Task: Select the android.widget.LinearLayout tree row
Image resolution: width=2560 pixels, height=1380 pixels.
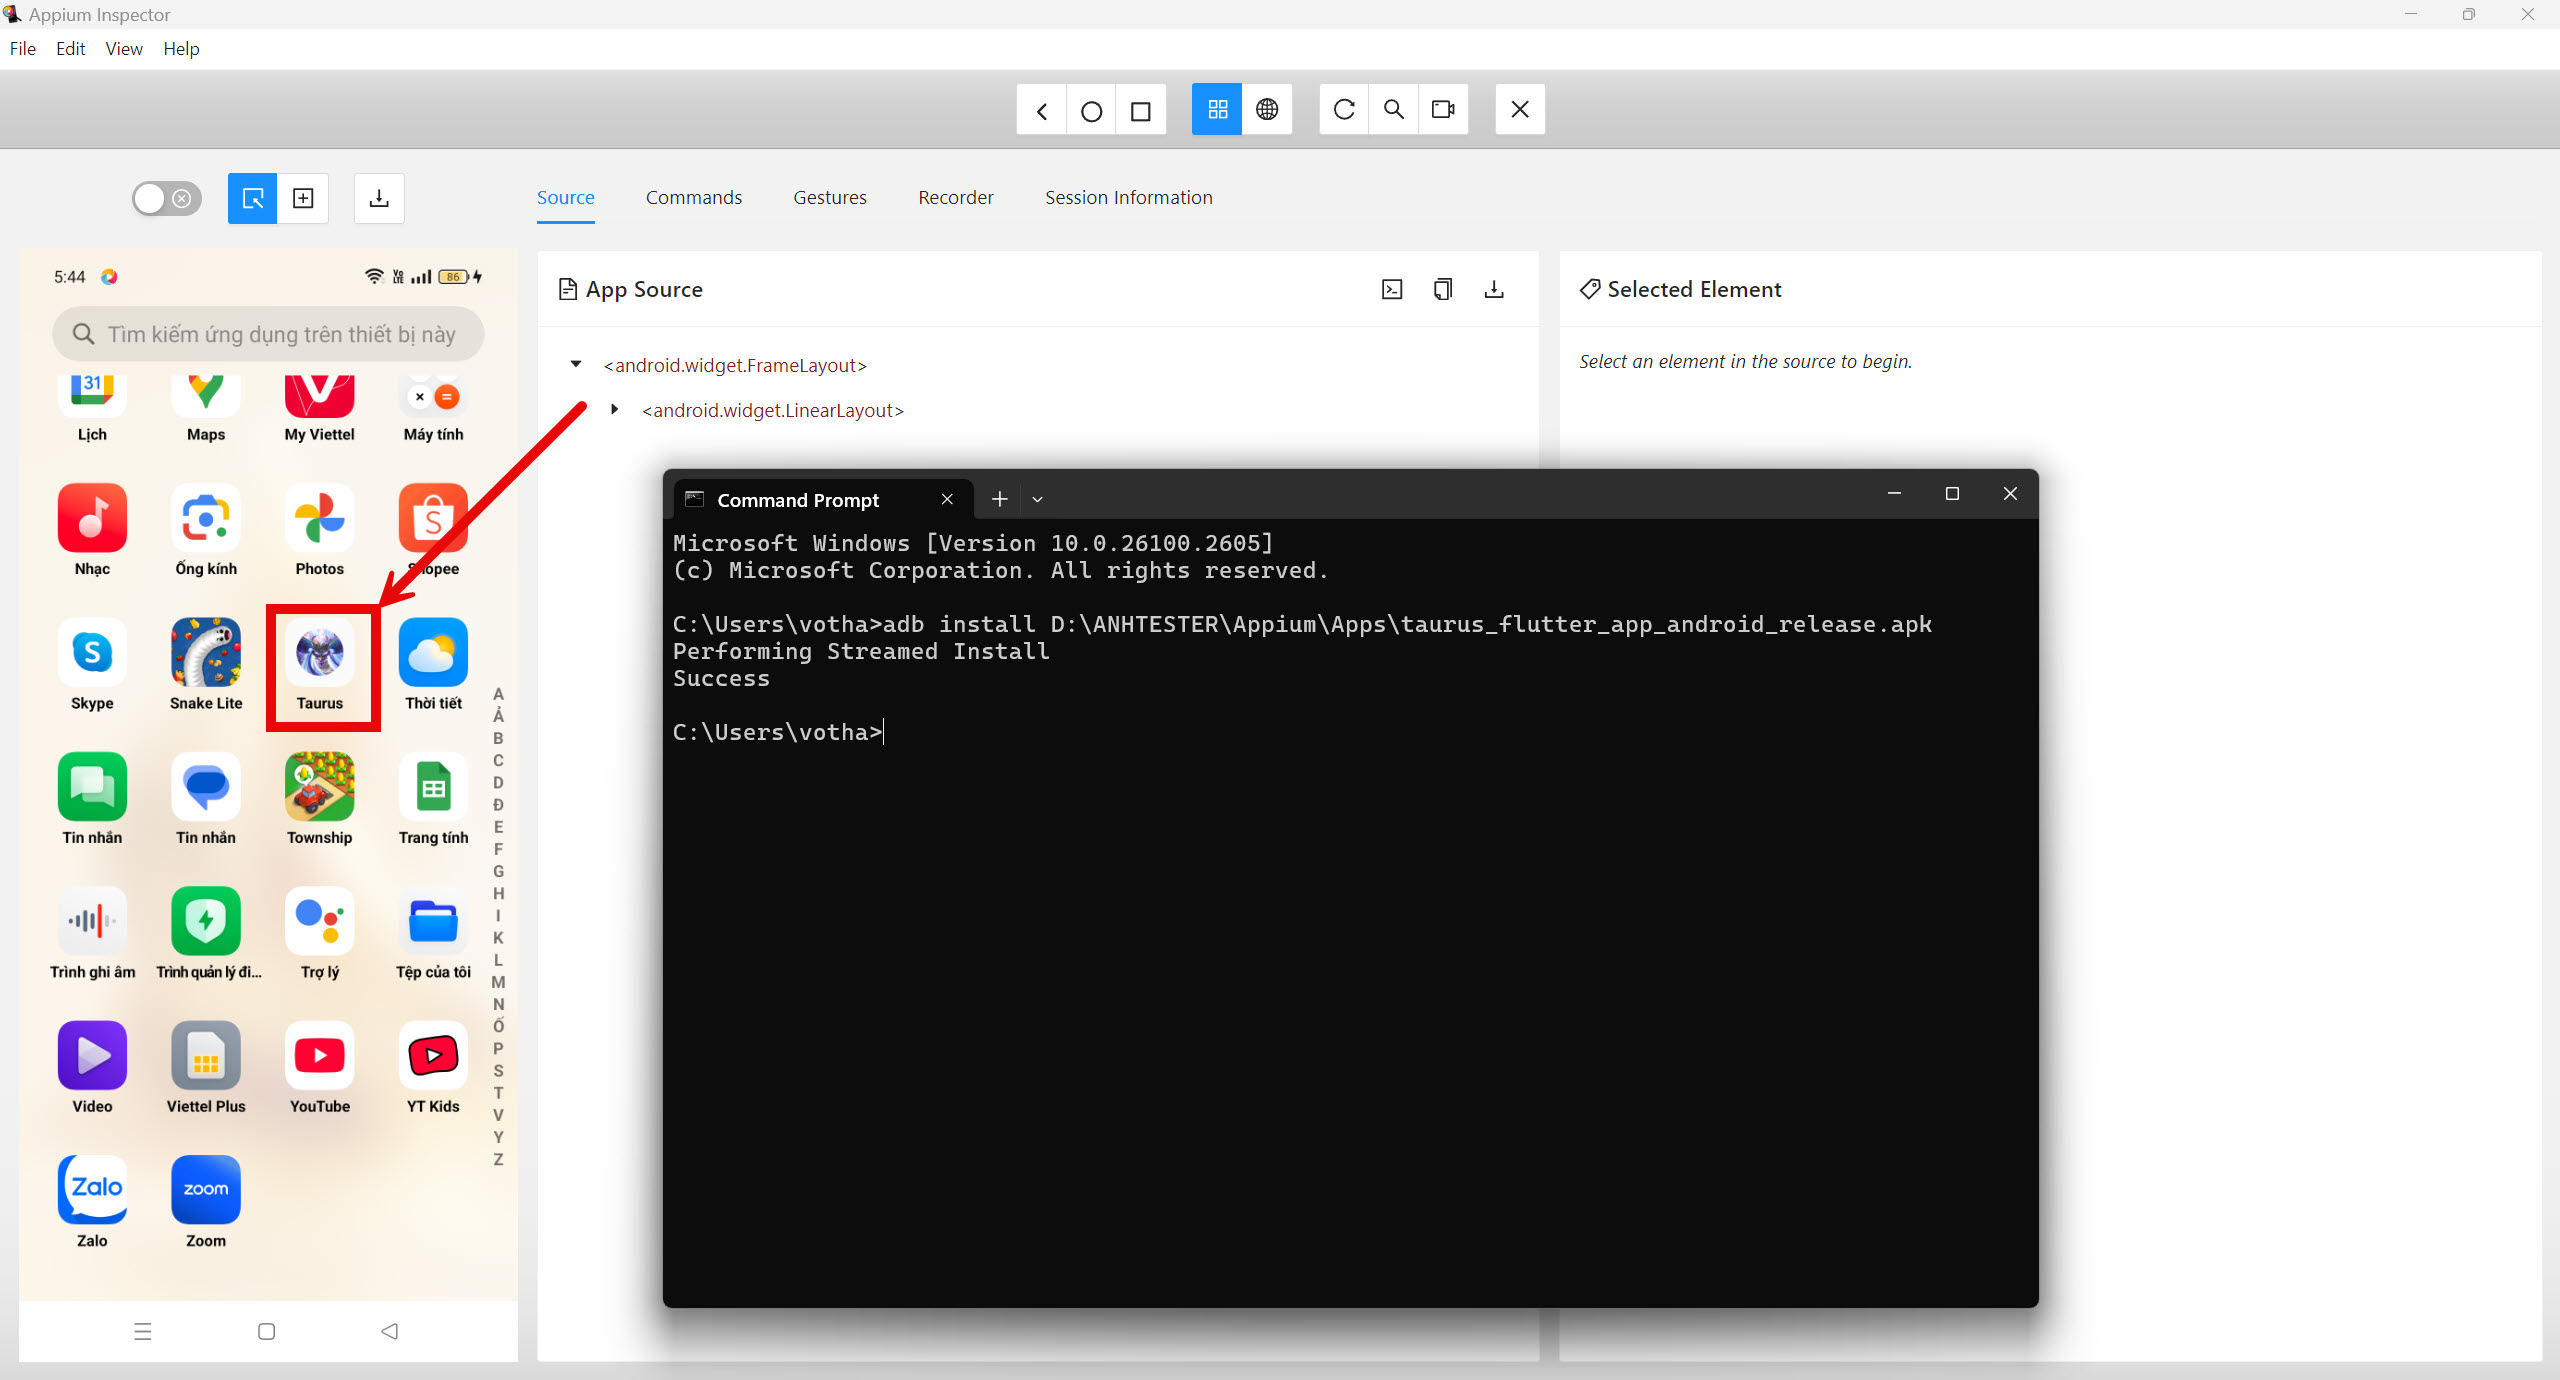Action: [x=773, y=410]
